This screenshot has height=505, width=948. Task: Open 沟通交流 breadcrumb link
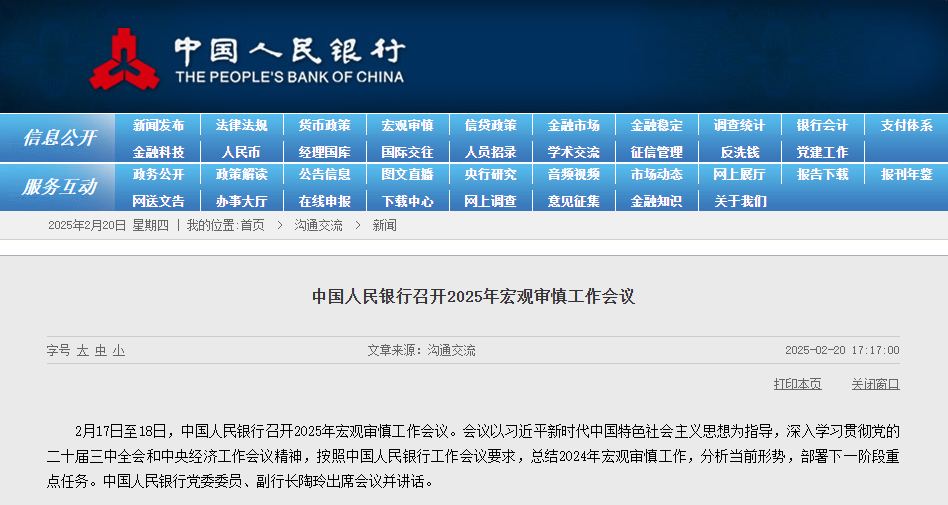pyautogui.click(x=319, y=226)
